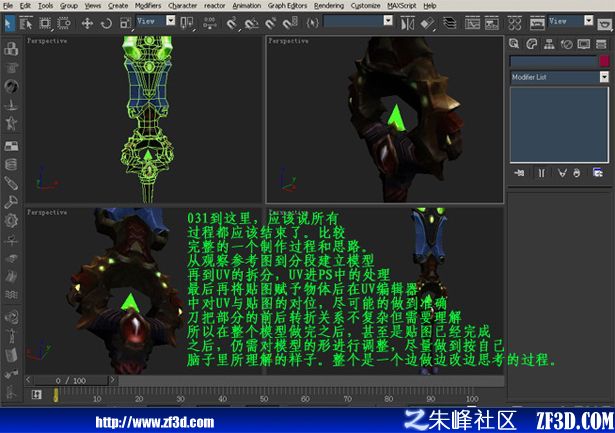Switch to the Utilities command panel tab
Image resolution: width=615 pixels, height=433 pixels.
coord(601,44)
